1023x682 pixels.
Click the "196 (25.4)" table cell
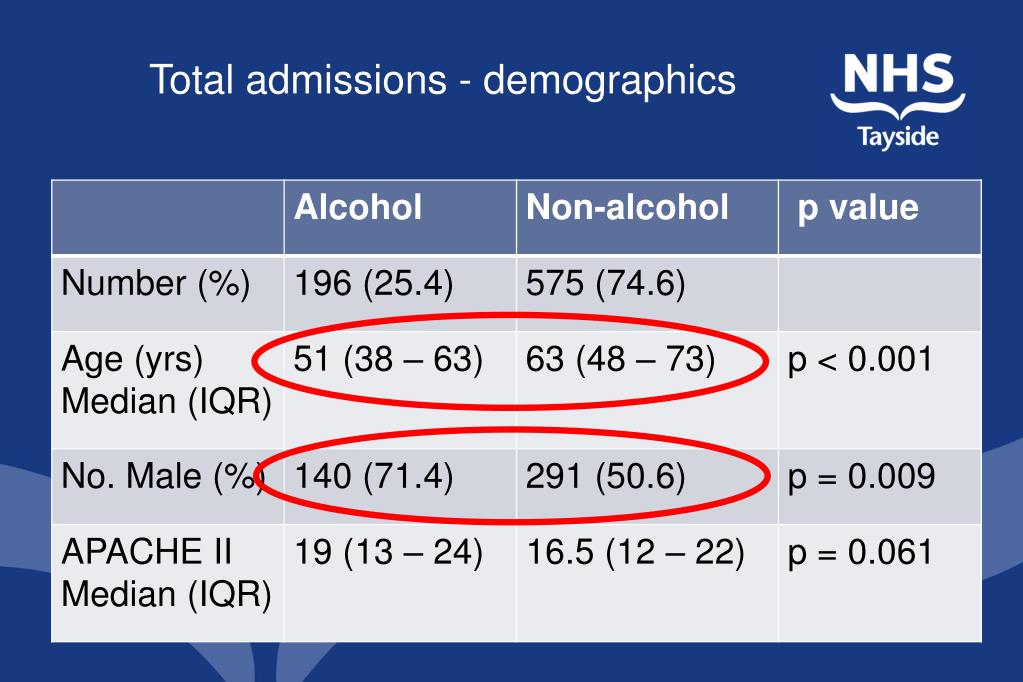[x=374, y=284]
